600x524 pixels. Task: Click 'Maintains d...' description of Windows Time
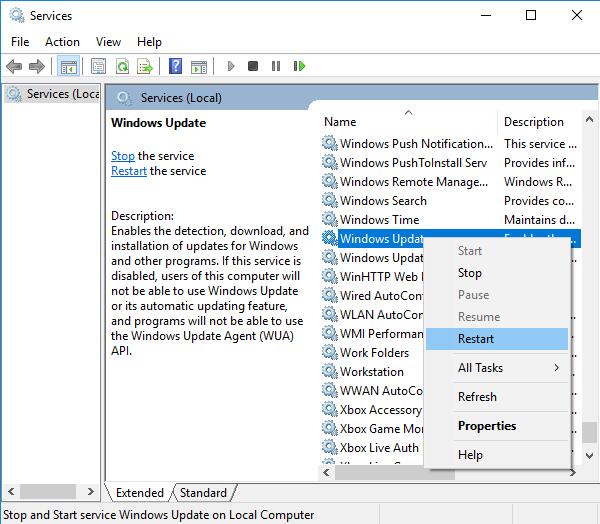pyautogui.click(x=539, y=220)
